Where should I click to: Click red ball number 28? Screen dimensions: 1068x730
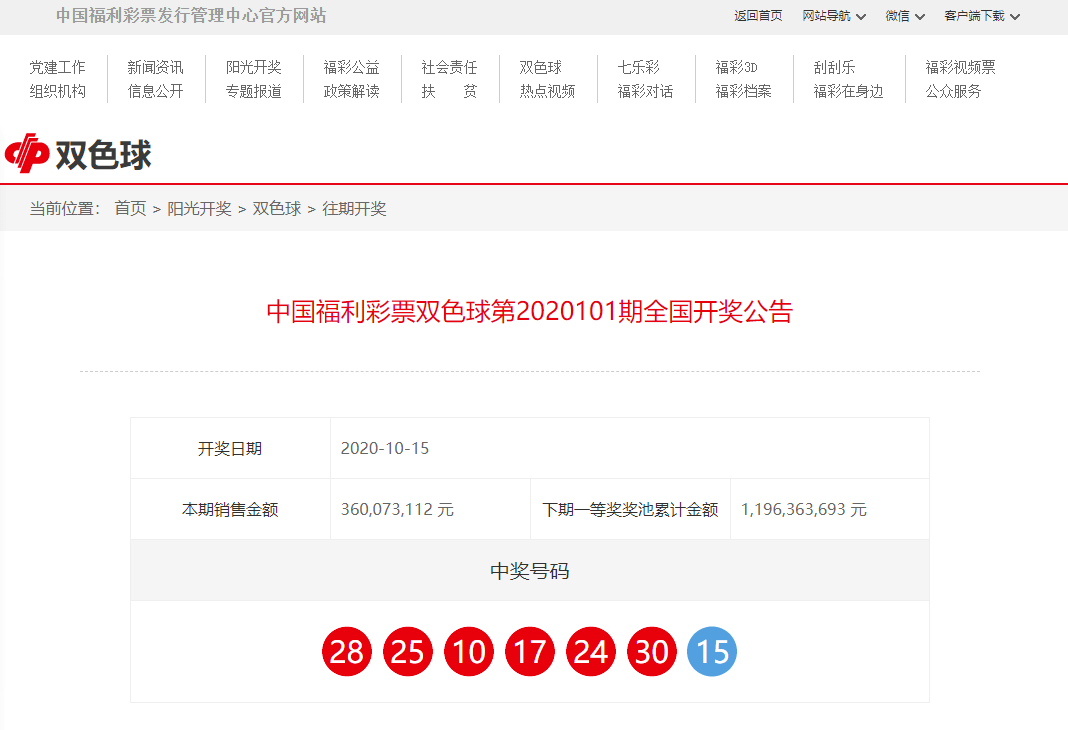click(347, 652)
